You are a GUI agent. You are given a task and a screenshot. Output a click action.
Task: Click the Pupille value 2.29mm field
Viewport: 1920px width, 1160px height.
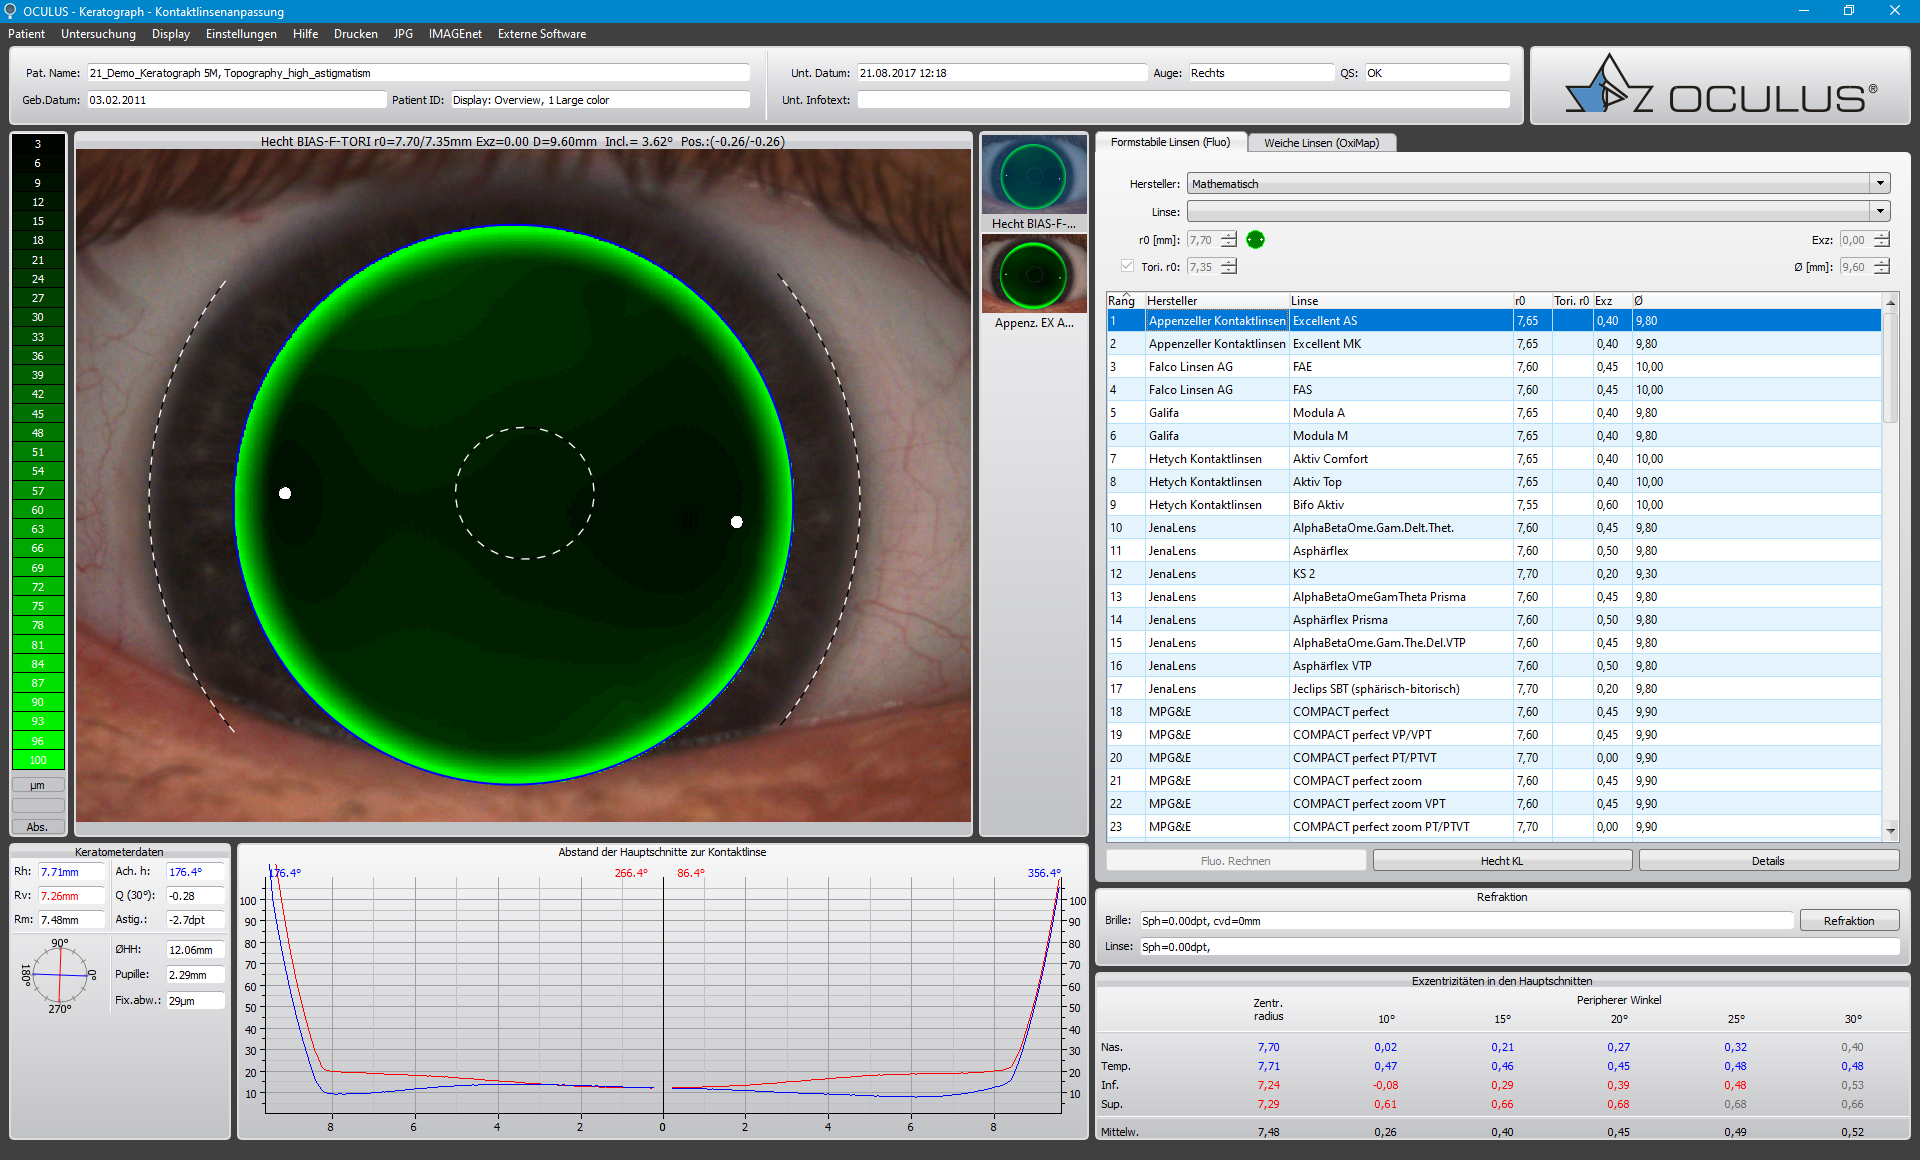pyautogui.click(x=195, y=975)
